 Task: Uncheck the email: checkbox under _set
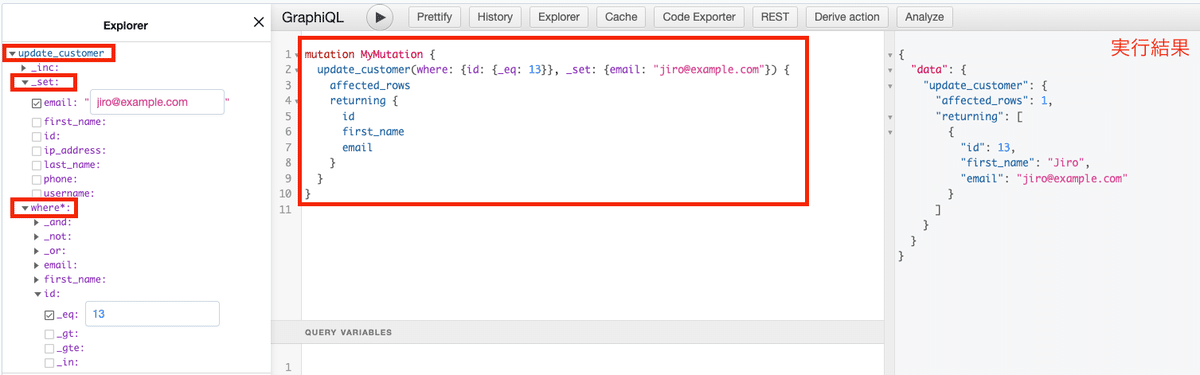click(37, 103)
